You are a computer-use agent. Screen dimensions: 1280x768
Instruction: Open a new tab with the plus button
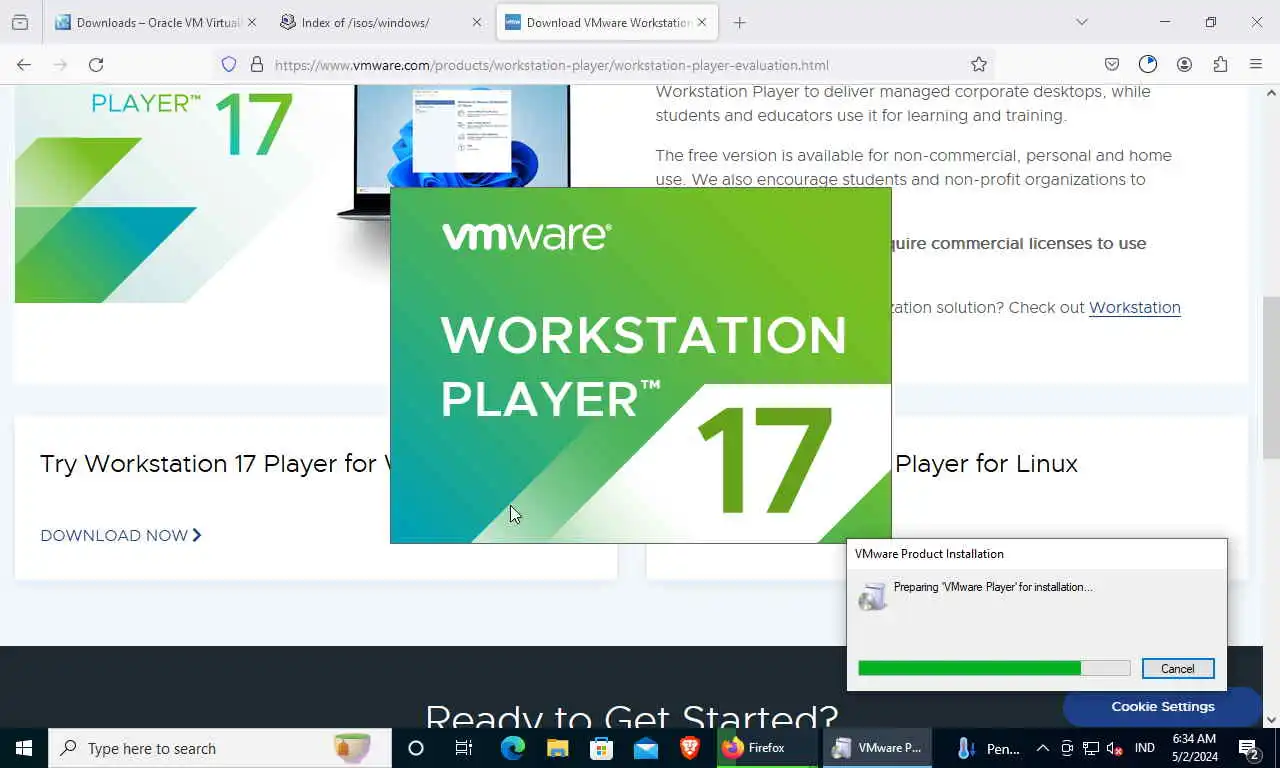click(740, 22)
